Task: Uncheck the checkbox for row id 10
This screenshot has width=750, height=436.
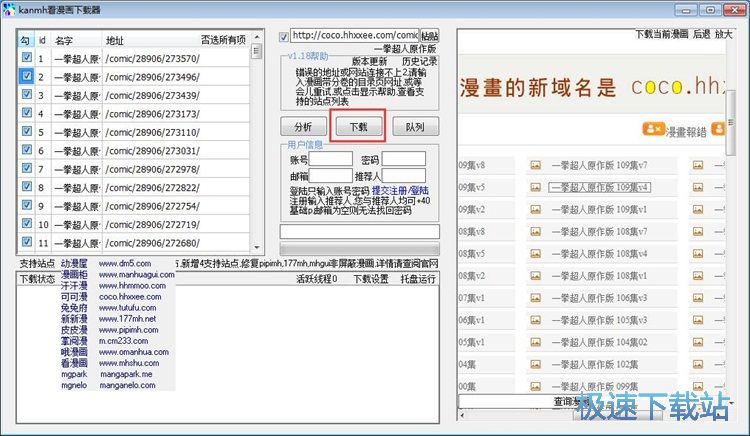Action: pos(27,223)
